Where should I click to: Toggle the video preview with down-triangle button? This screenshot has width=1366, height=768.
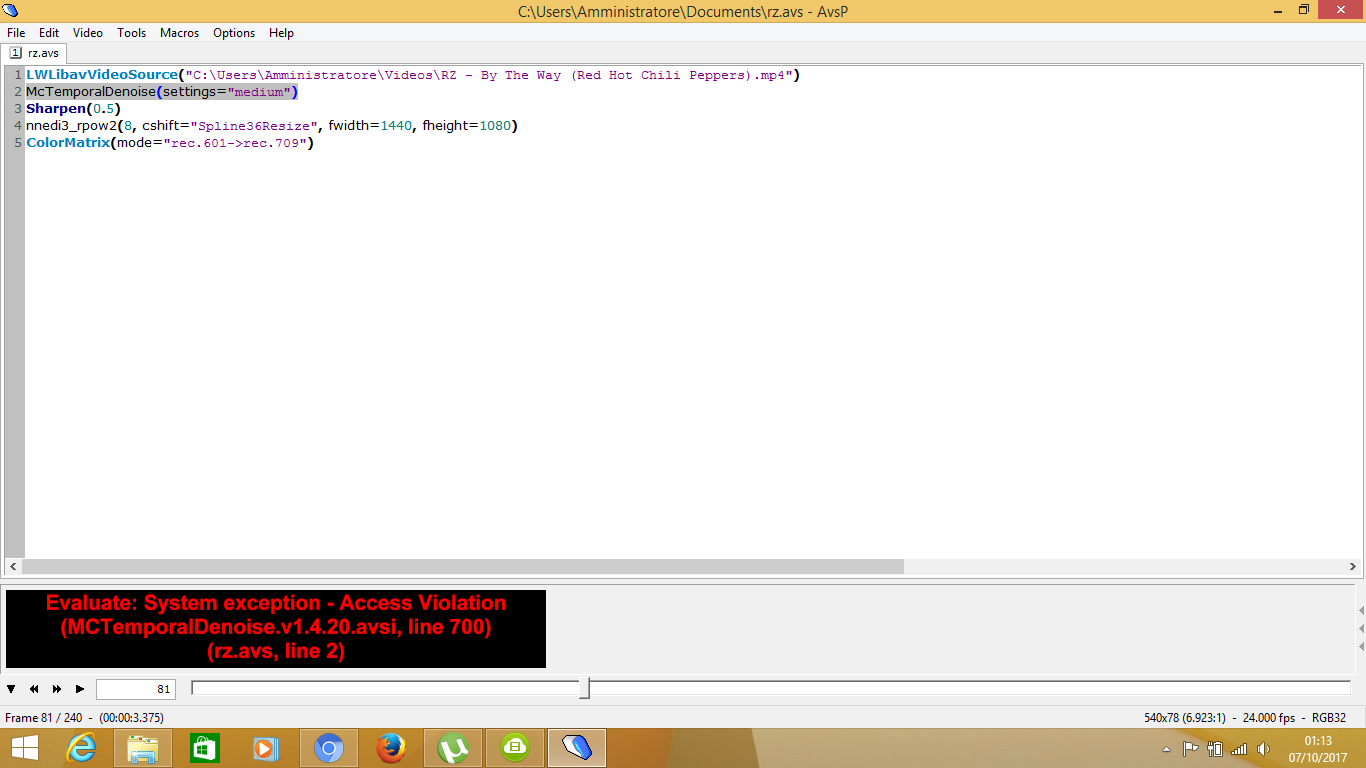[11, 689]
